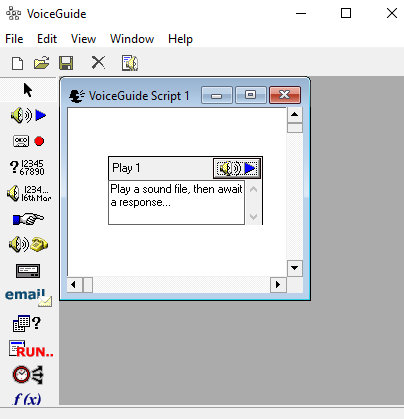Click the down arrow of the module description scrollbar
Screen dimensions: 404x419
click(x=253, y=217)
